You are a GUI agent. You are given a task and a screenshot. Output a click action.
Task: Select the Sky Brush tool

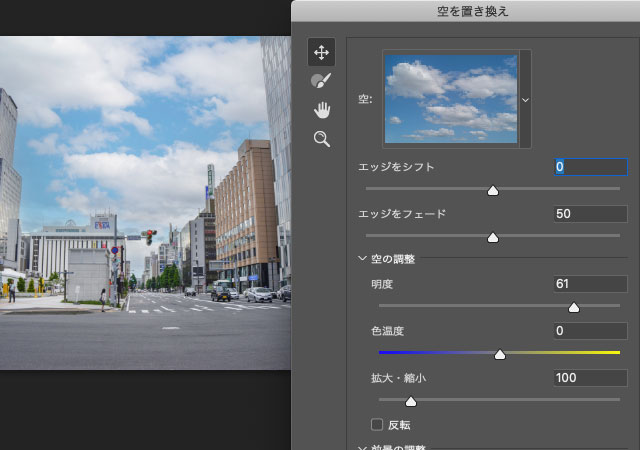point(321,81)
